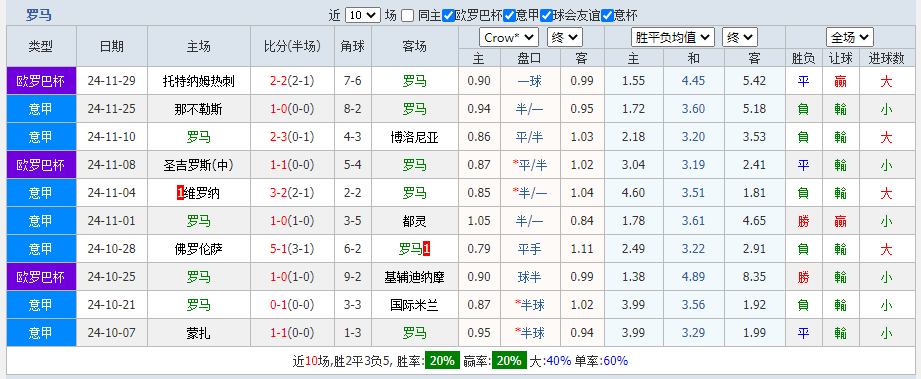
Task: Open the 博洛尼亚 team link
Action: coord(415,137)
